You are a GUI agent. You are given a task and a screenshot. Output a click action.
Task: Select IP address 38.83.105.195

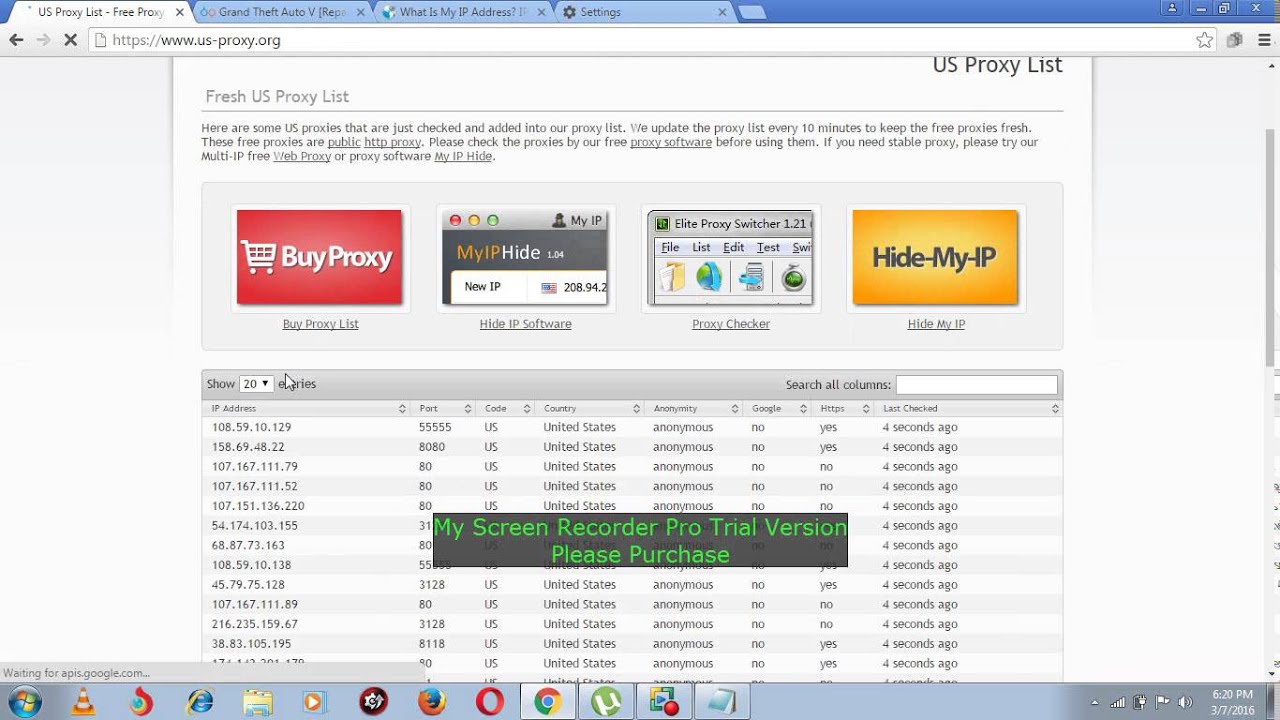pos(251,644)
